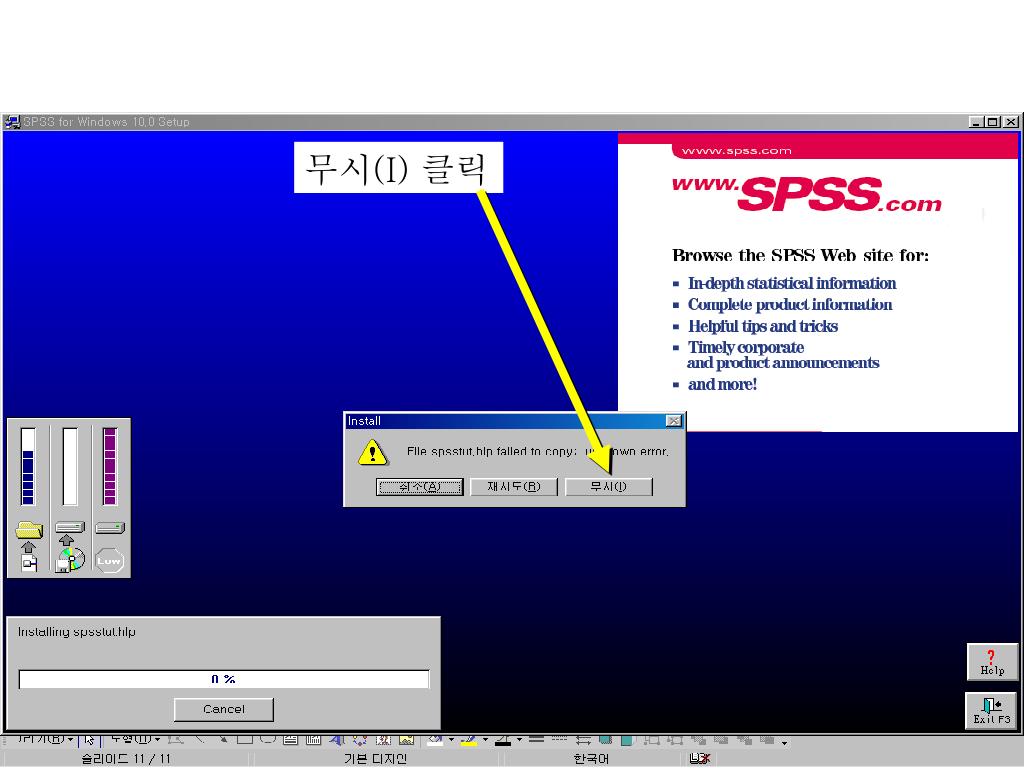This screenshot has width=1024, height=768.
Task: Exit setup using the Exit F3 button
Action: click(x=991, y=711)
